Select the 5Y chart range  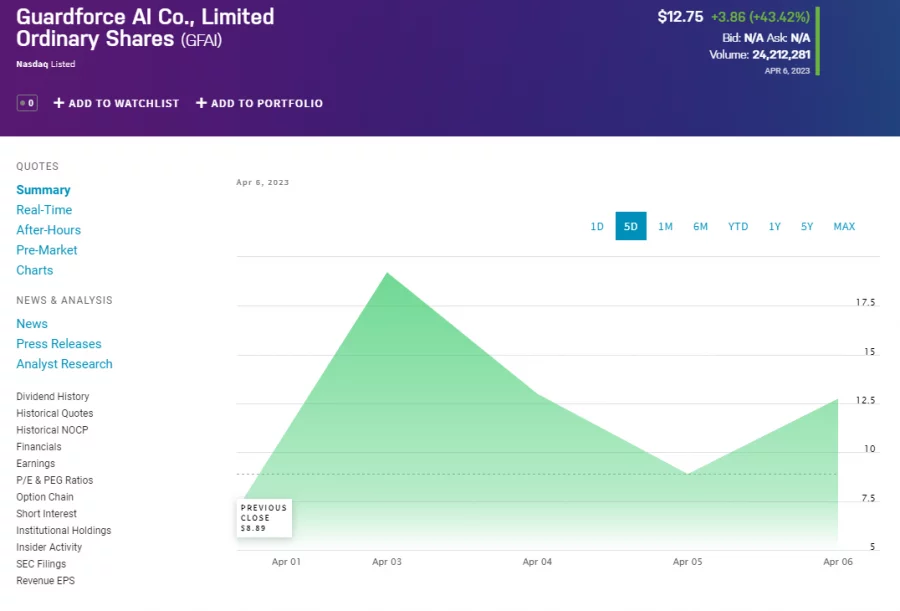coord(807,227)
